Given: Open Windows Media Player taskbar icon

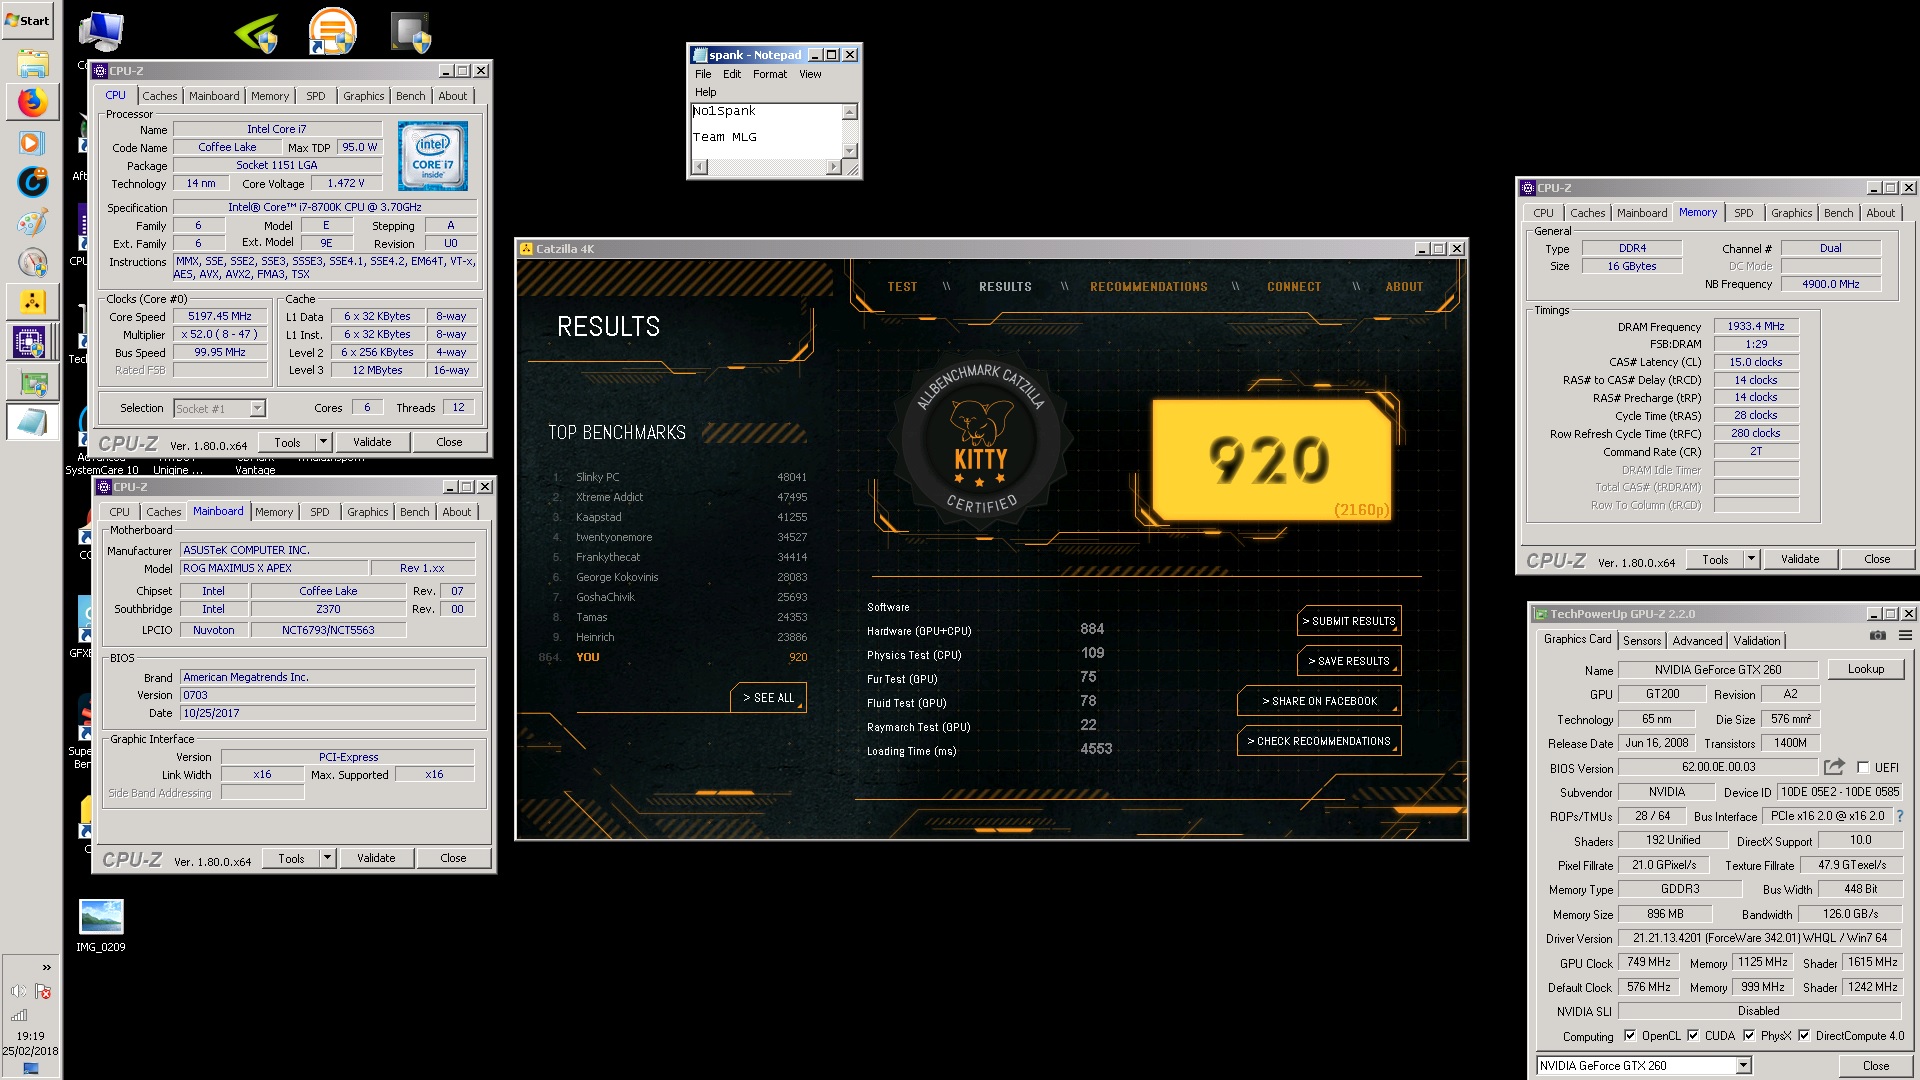Looking at the screenshot, I should 32,142.
